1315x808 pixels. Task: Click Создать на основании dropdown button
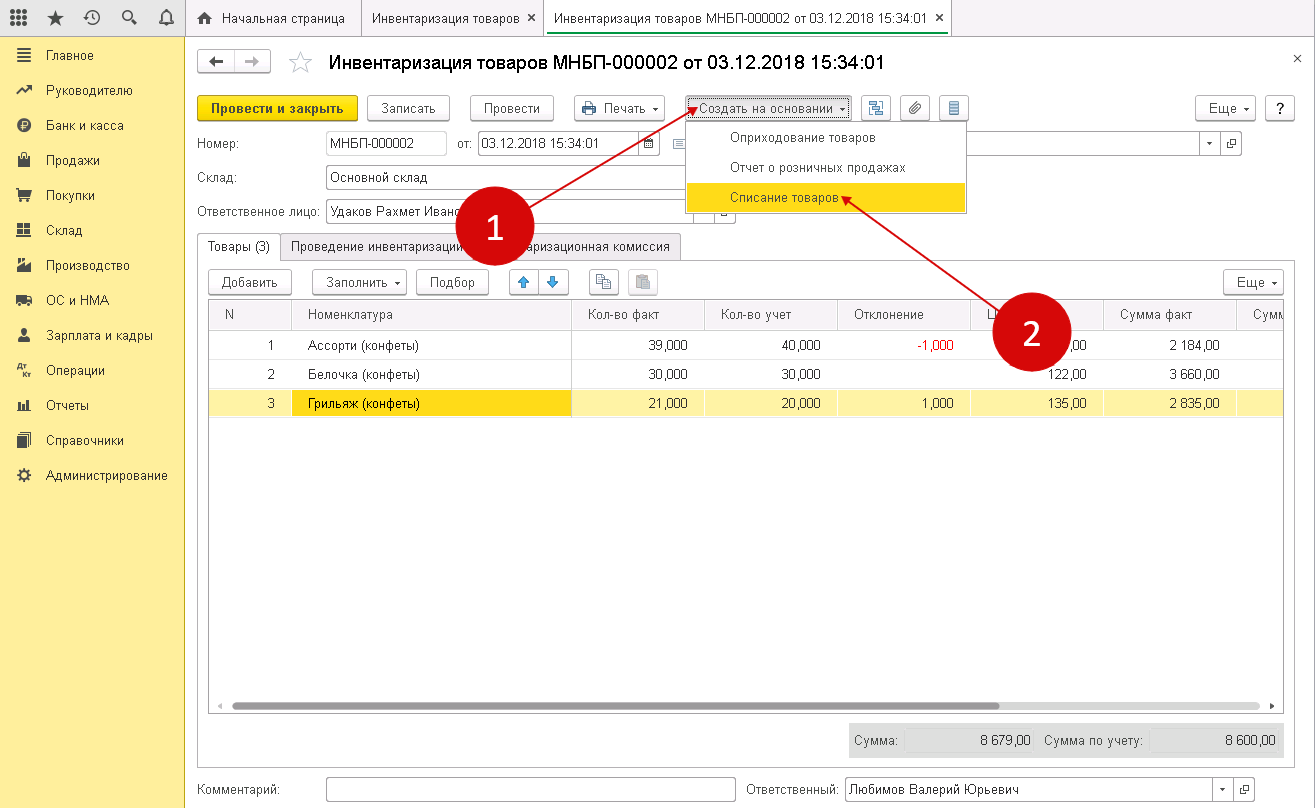(x=768, y=108)
